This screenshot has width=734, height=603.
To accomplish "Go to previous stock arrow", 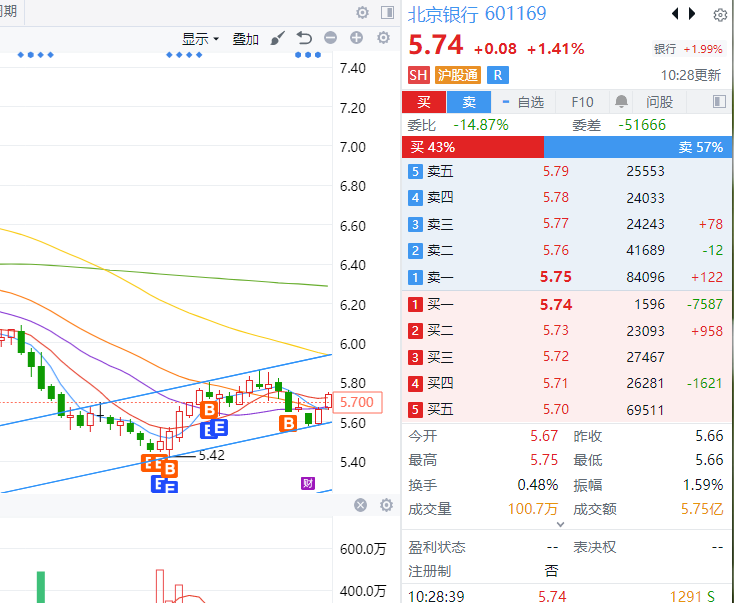I will coord(675,14).
